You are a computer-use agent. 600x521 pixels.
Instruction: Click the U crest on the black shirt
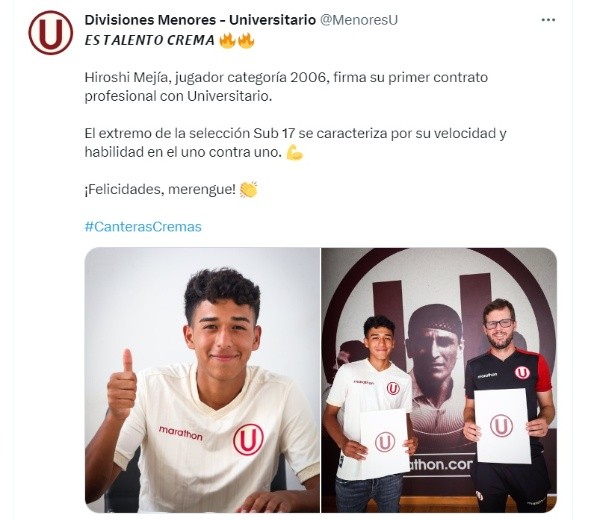click(x=522, y=372)
